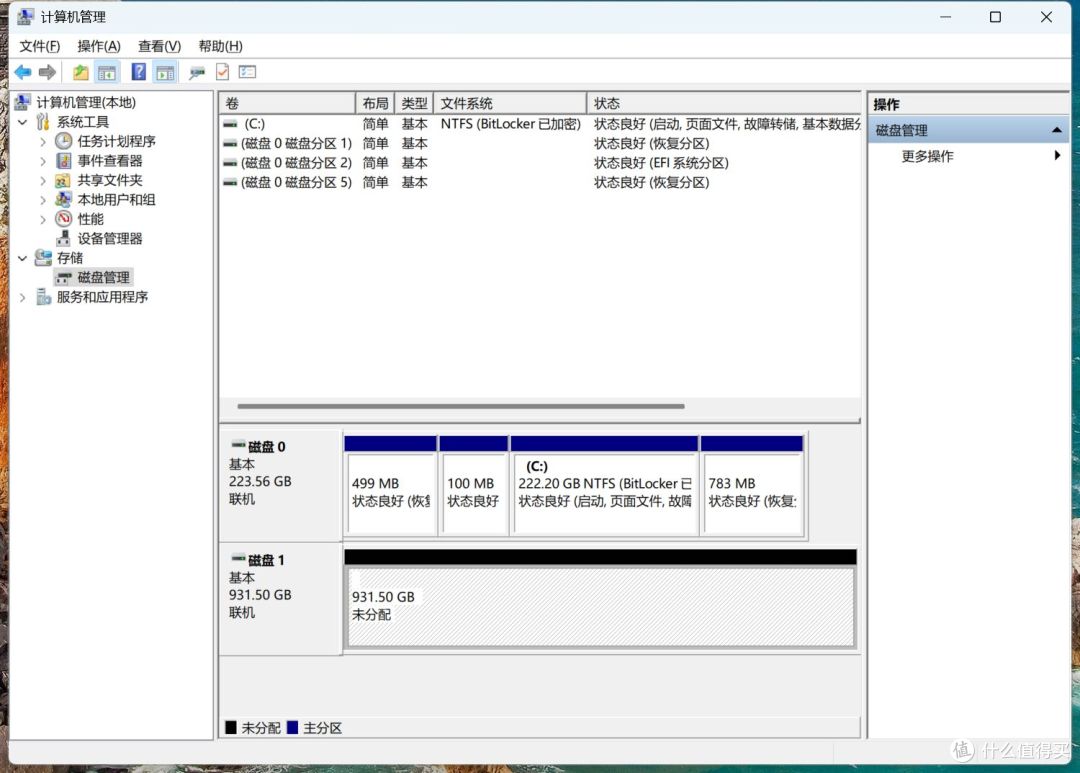Expand the 本地用户和组 node
1080x773 pixels.
coord(43,200)
